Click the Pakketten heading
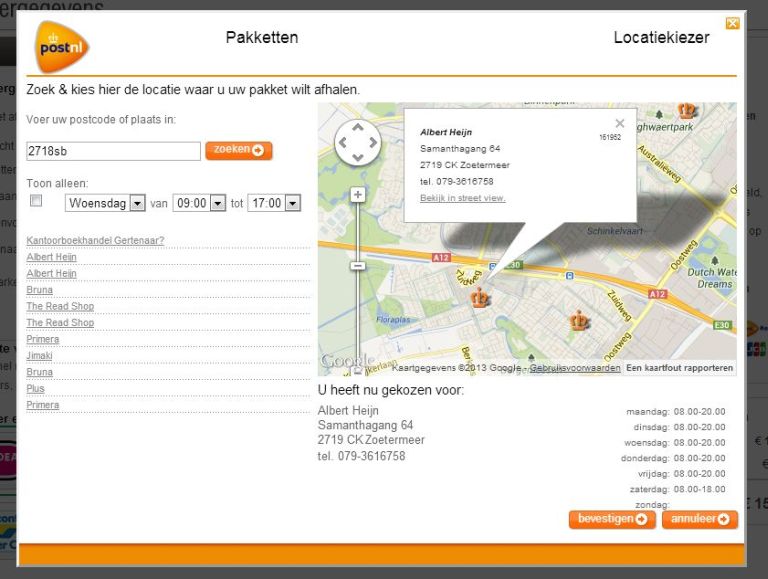 [262, 38]
